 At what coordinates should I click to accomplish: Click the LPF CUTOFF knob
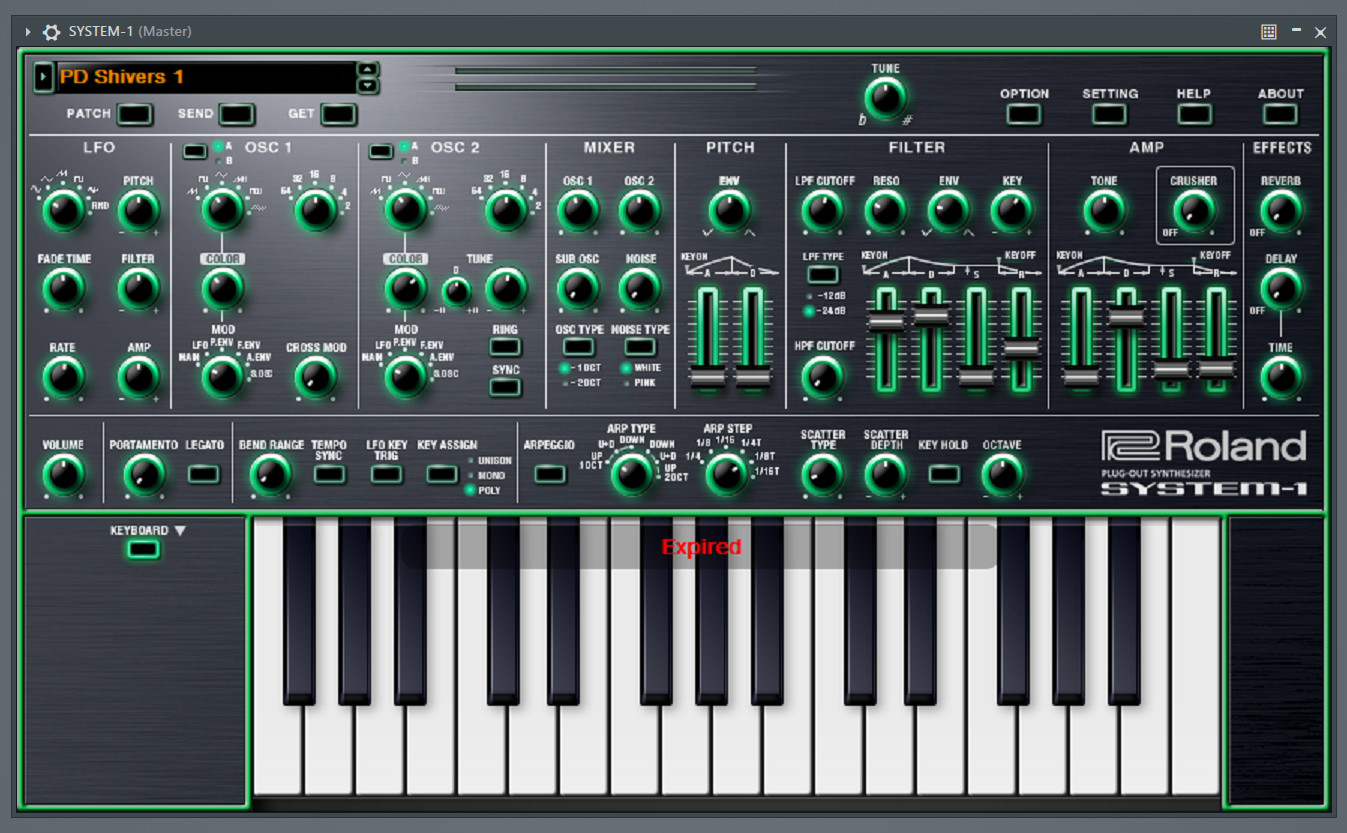[823, 211]
